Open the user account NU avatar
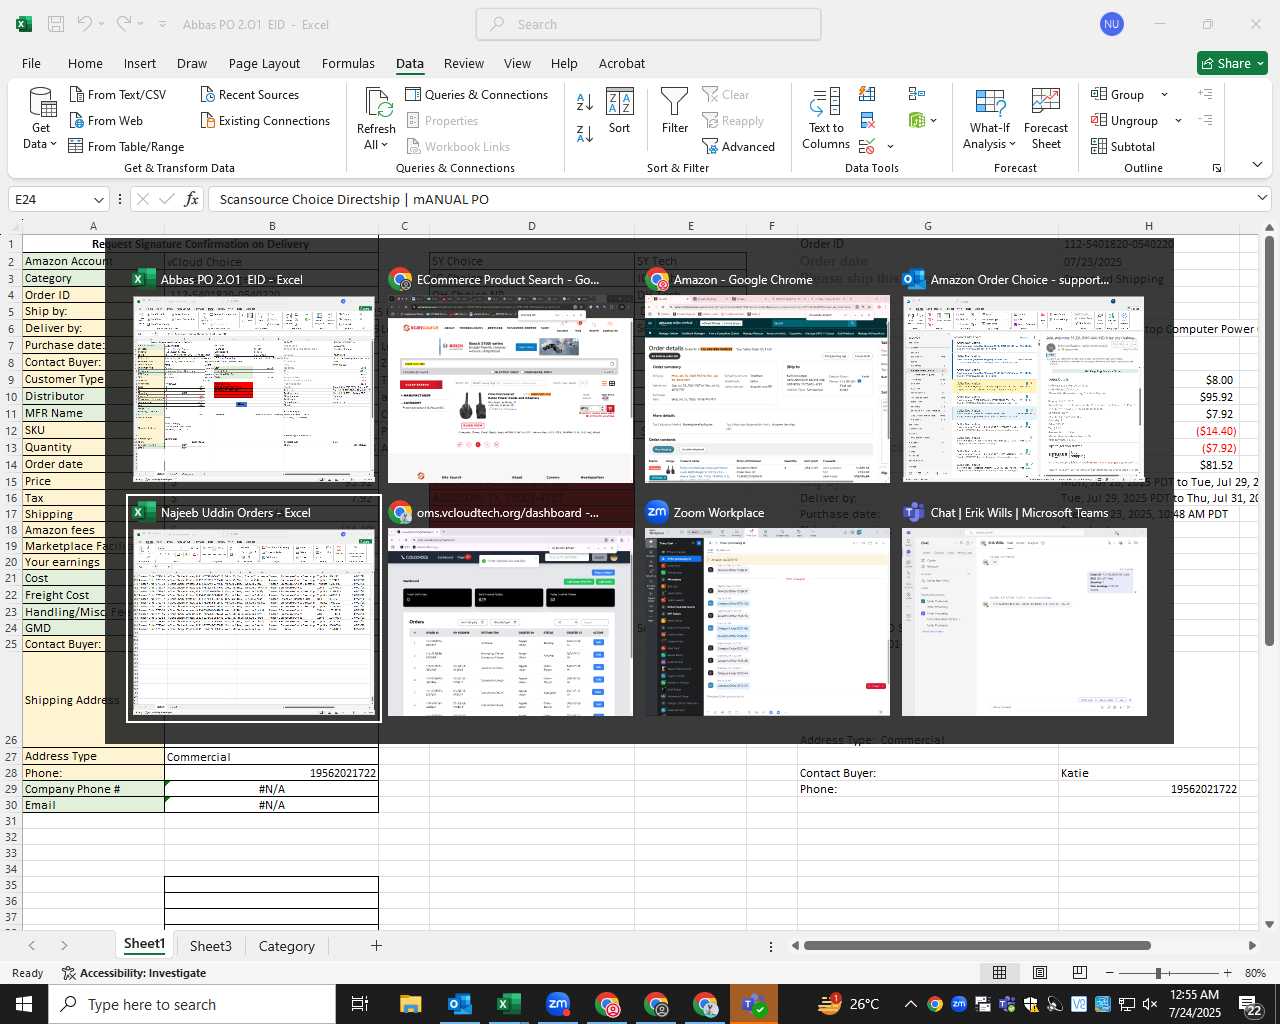 click(x=1111, y=24)
